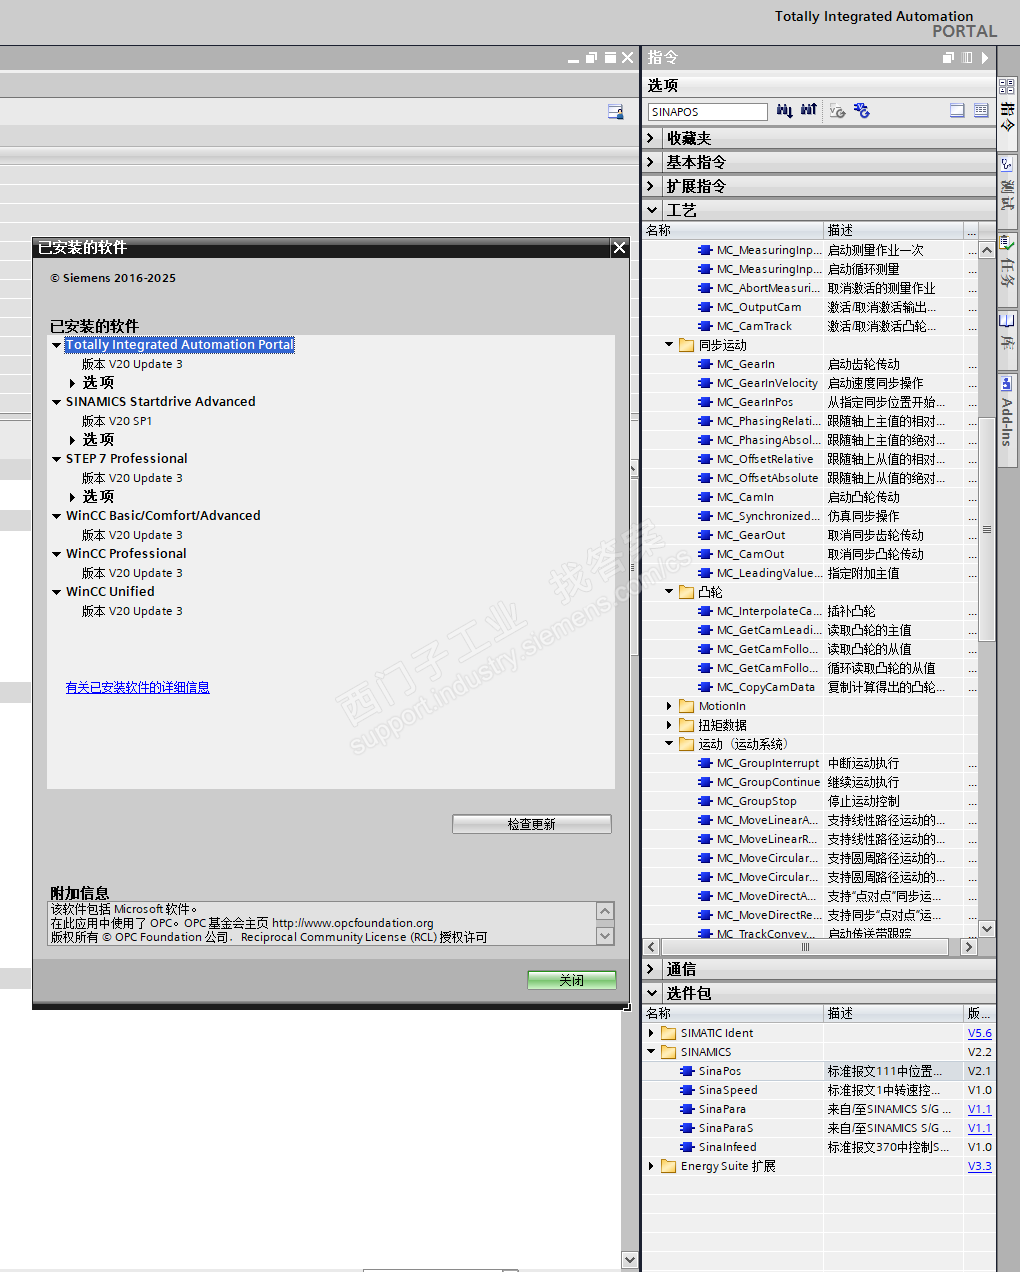Collapse Totally Integrated Automation Portal tree node
This screenshot has width=1020, height=1272.
pos(56,345)
